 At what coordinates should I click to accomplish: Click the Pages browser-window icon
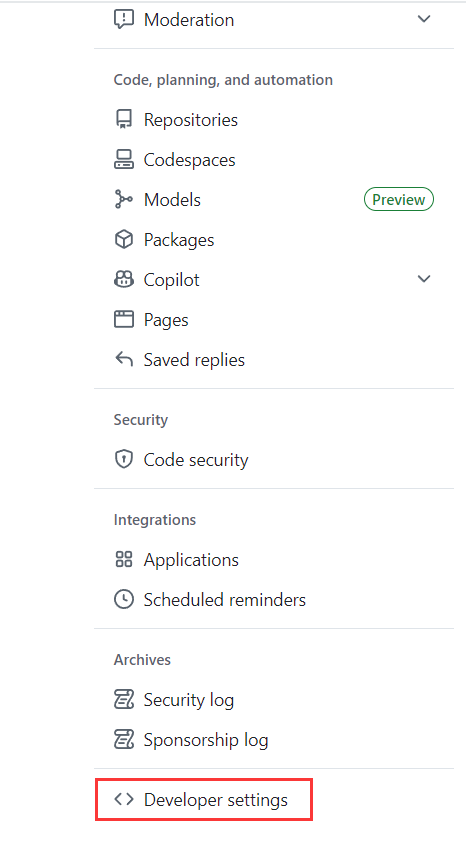(124, 319)
